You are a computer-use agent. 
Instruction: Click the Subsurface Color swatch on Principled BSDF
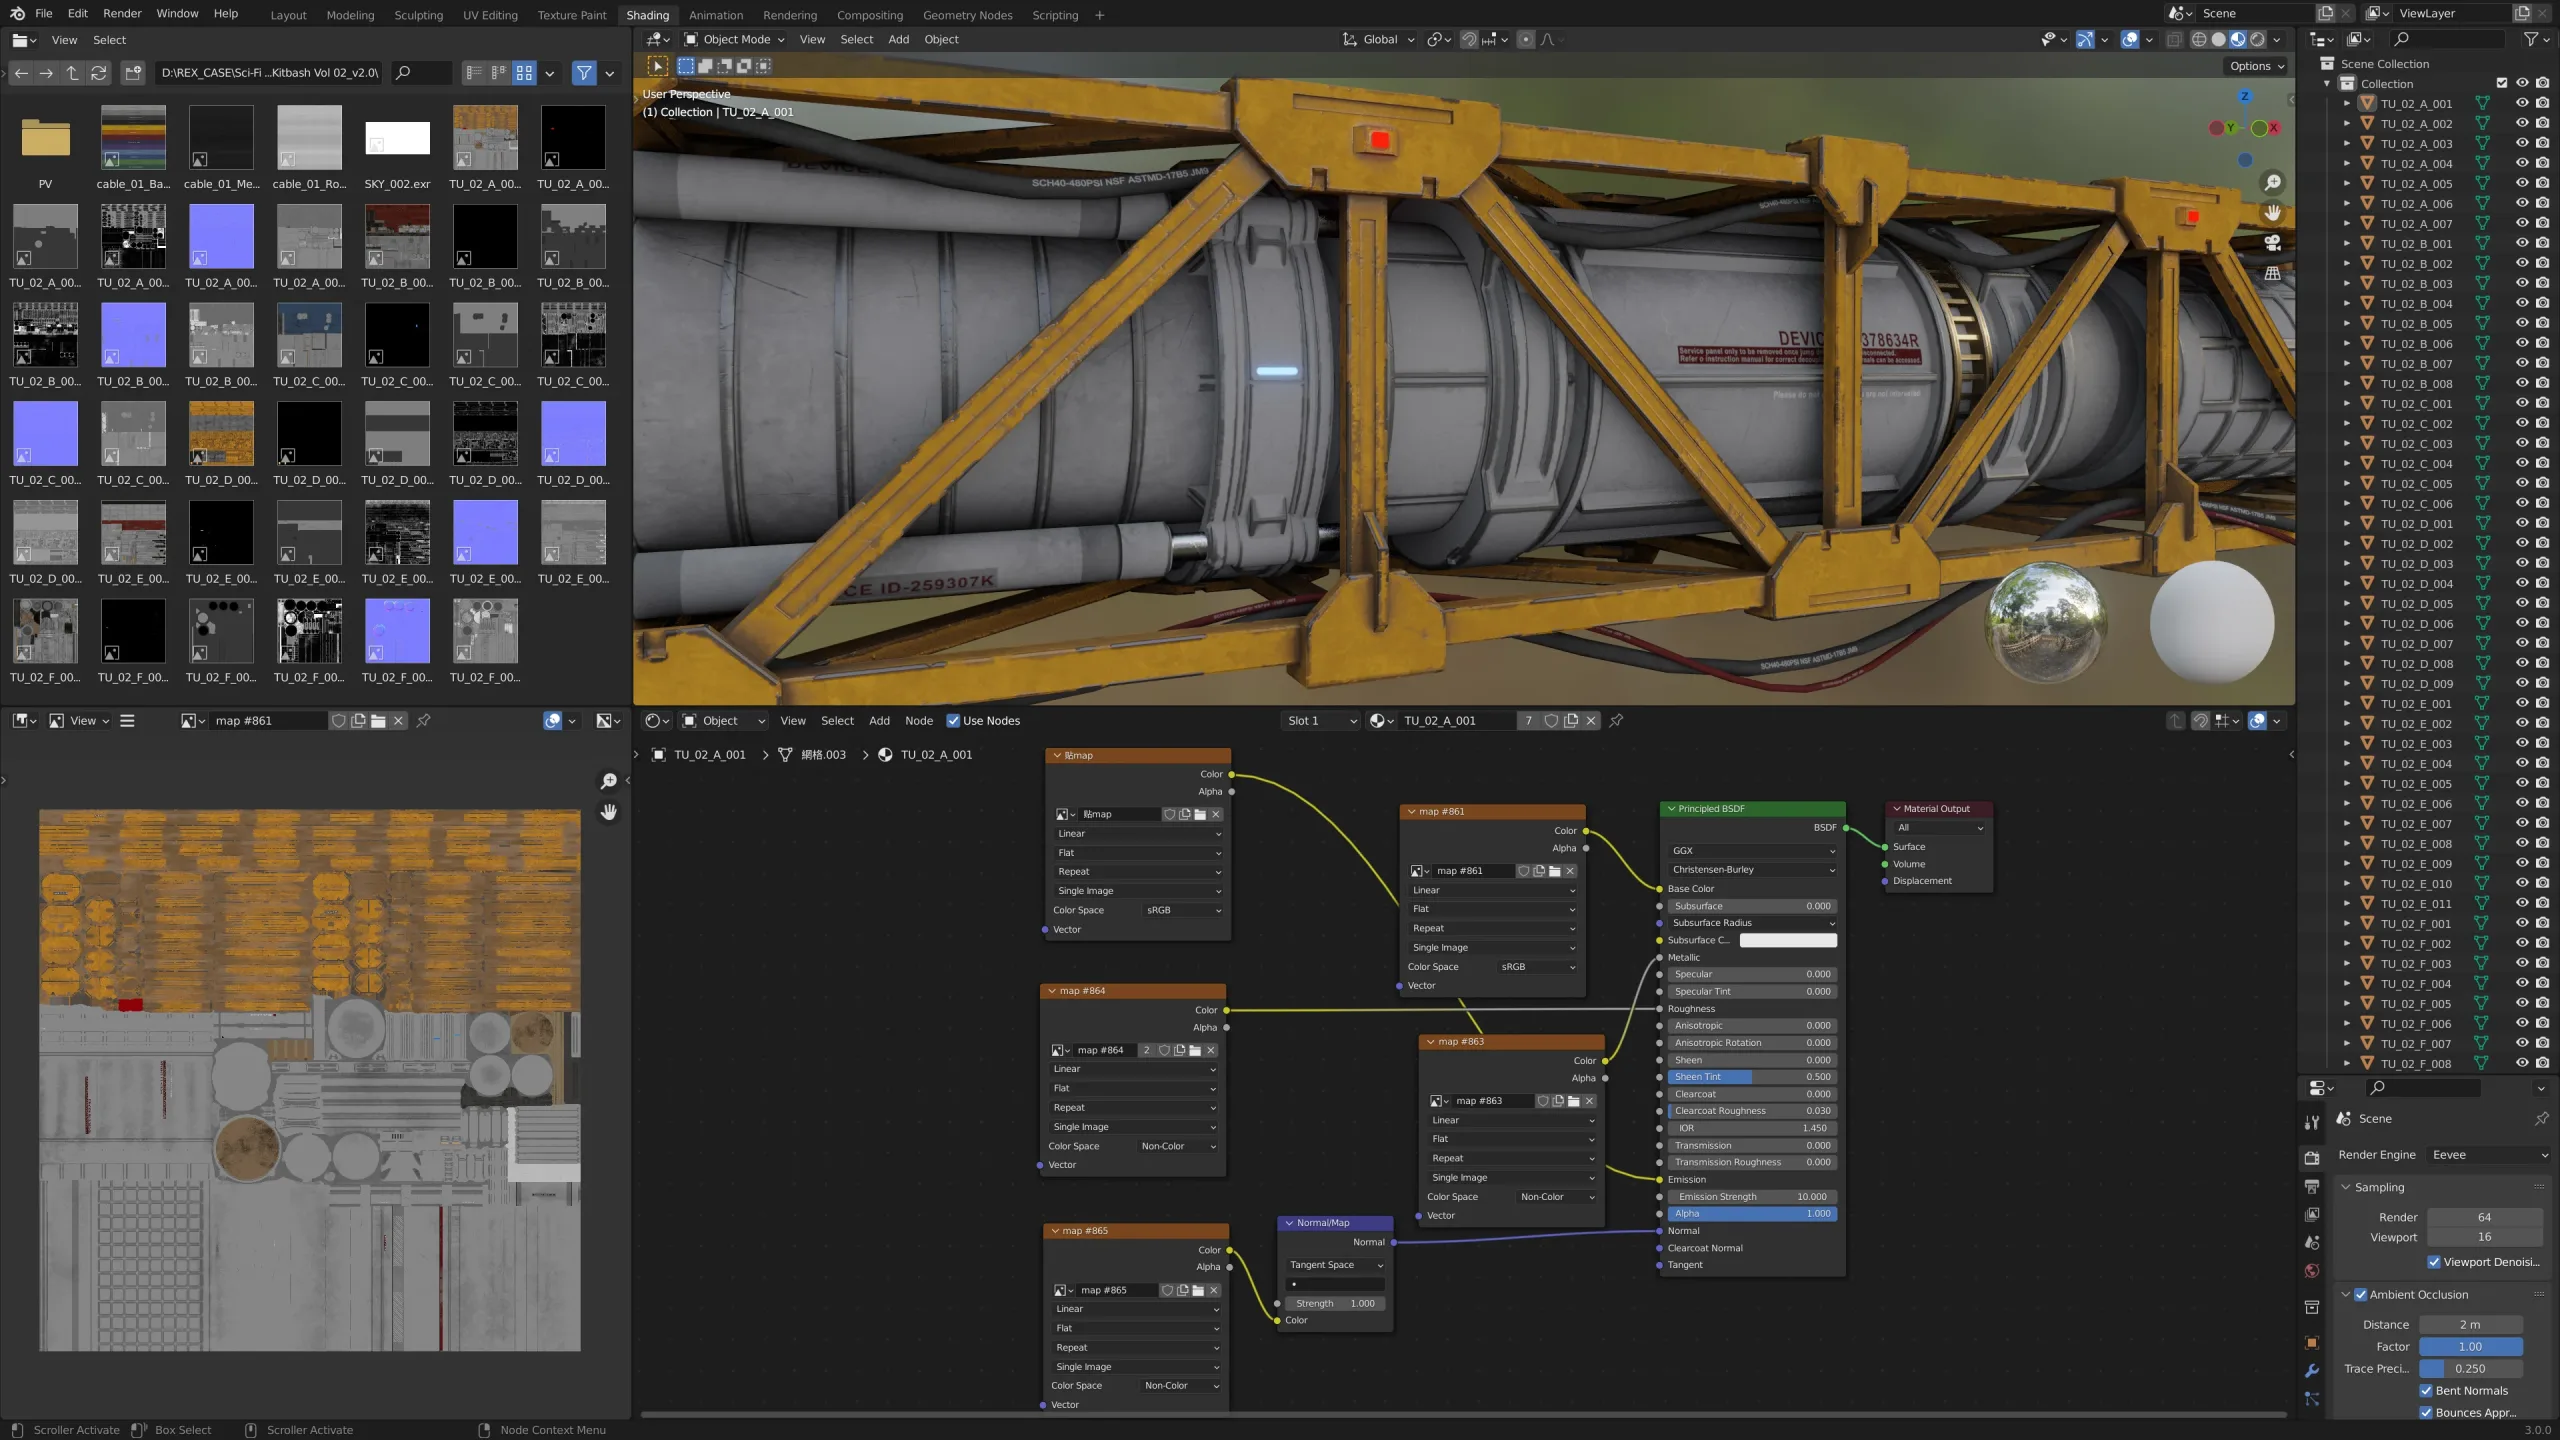pyautogui.click(x=1789, y=940)
